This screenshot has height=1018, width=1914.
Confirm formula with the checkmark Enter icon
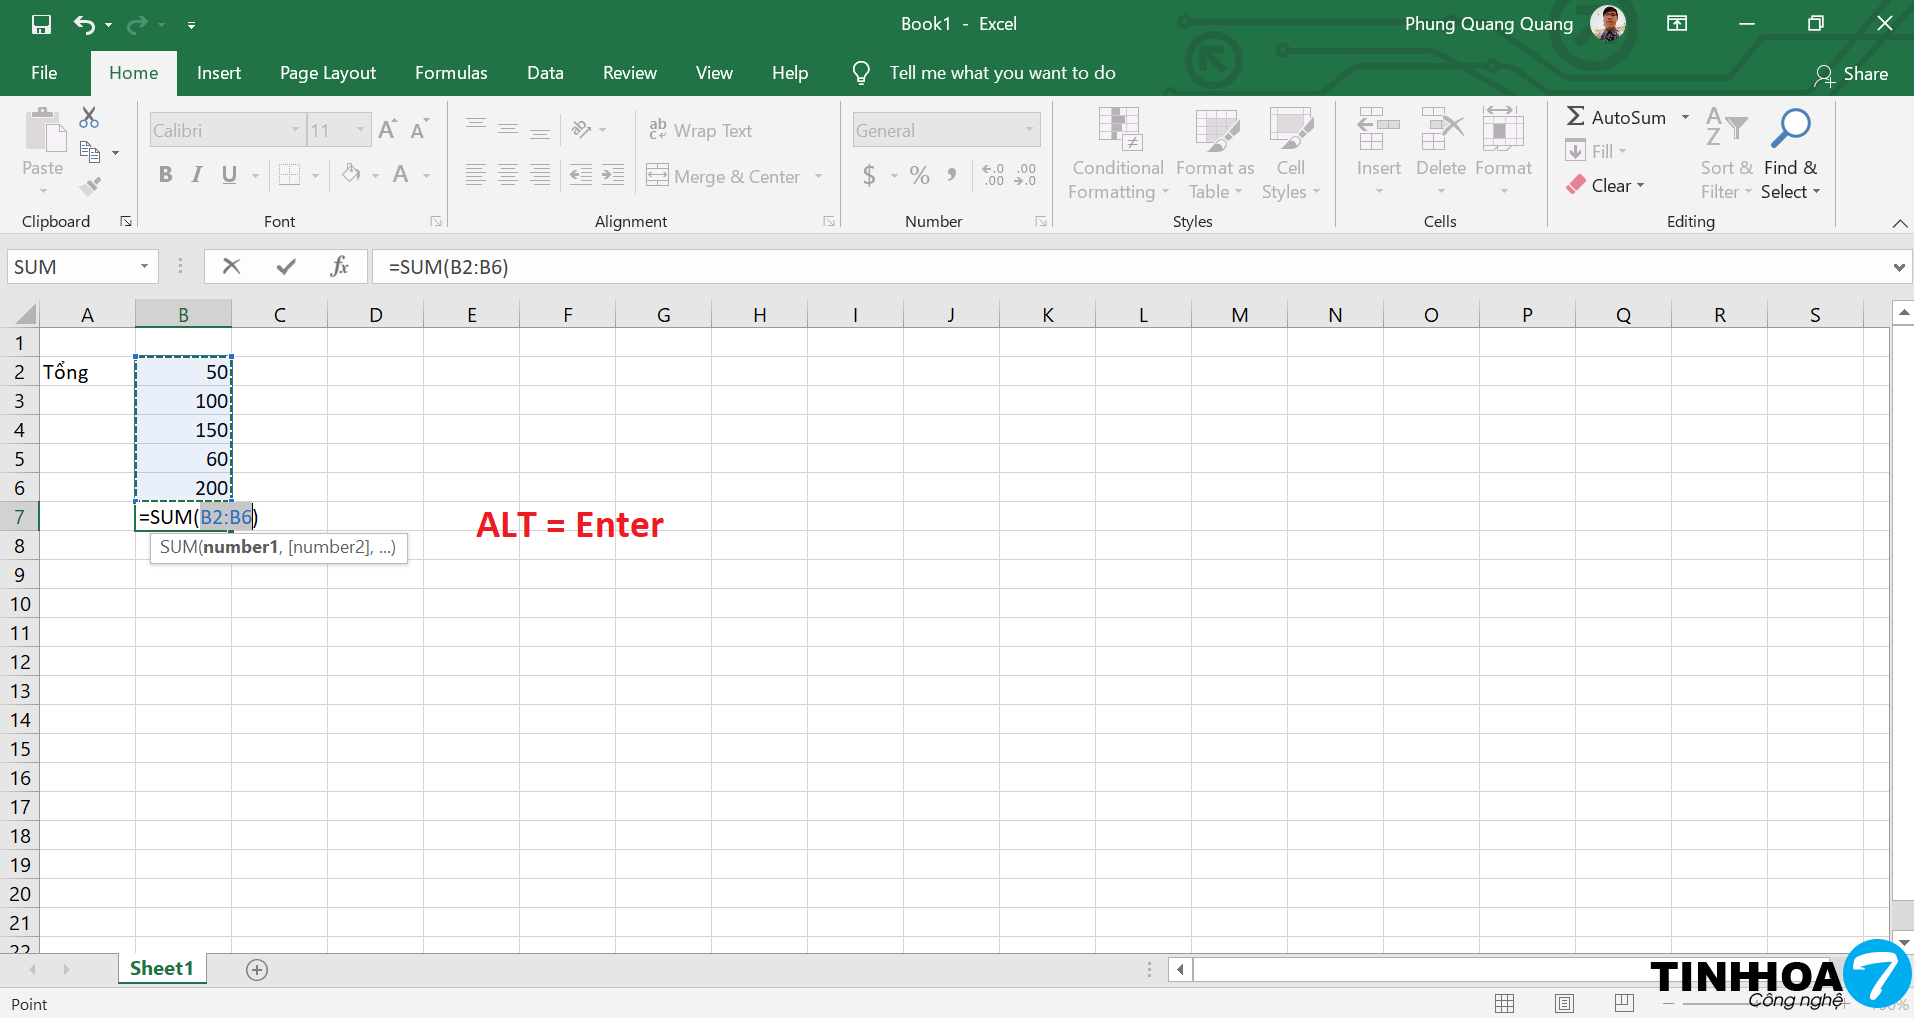coord(286,266)
